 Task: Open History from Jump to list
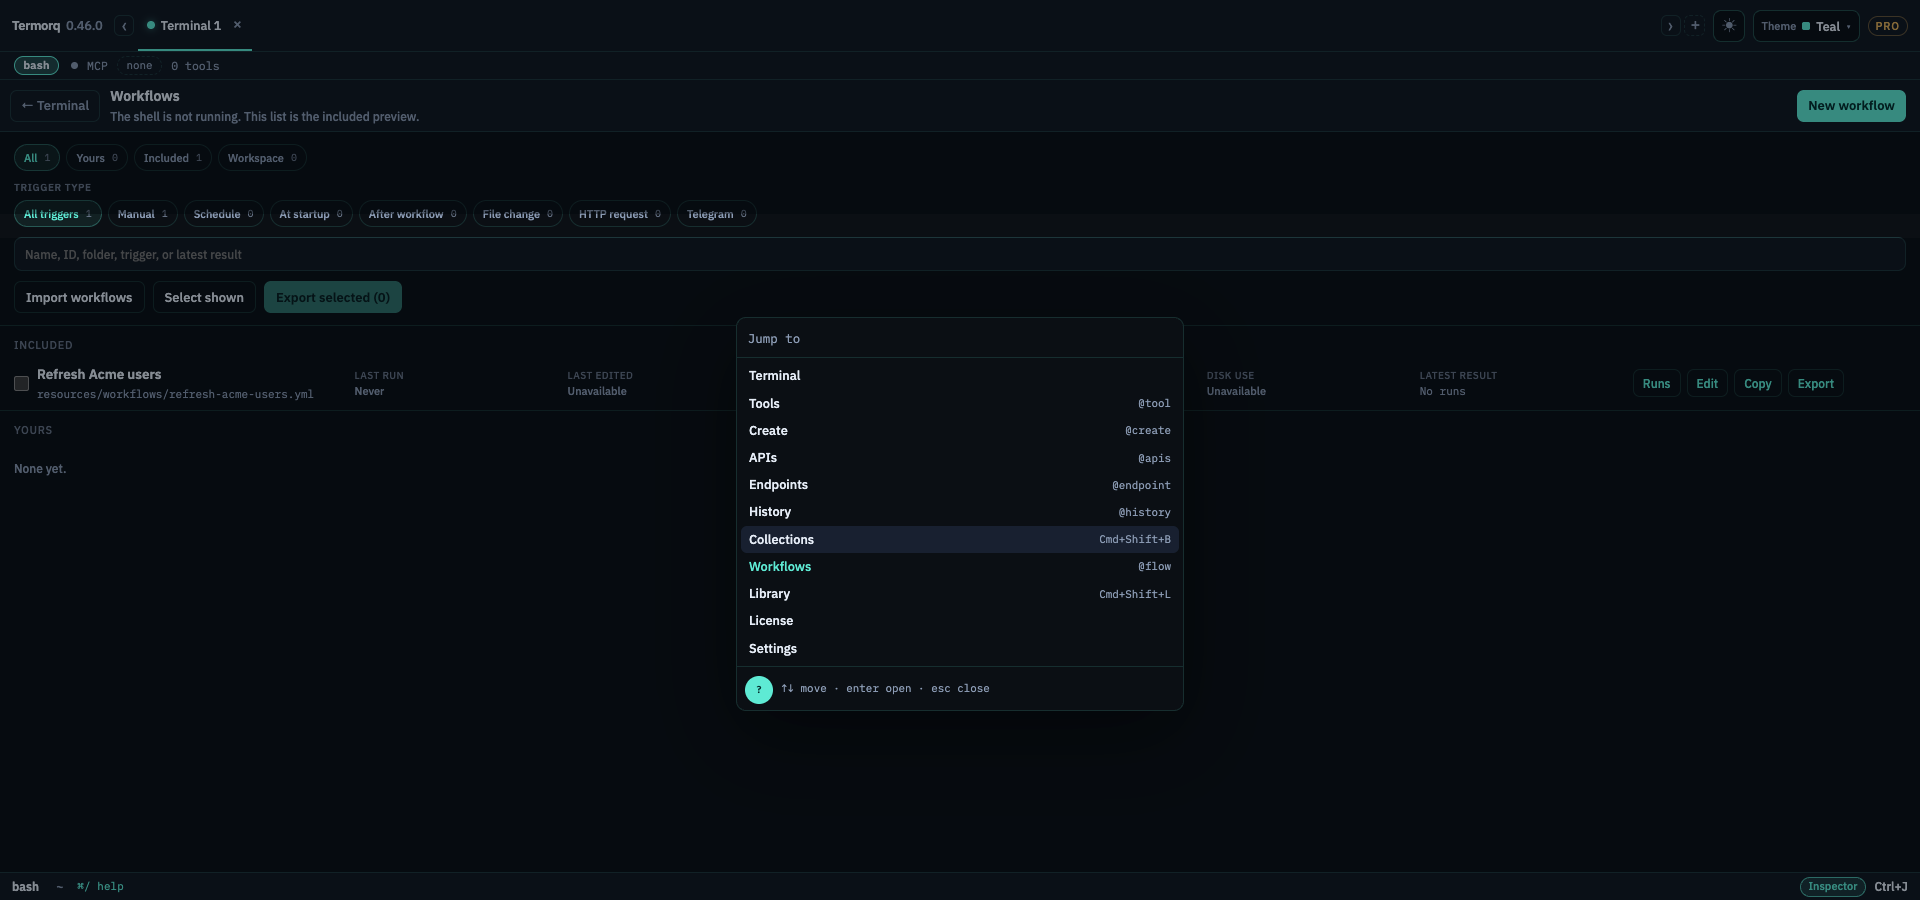tap(959, 512)
